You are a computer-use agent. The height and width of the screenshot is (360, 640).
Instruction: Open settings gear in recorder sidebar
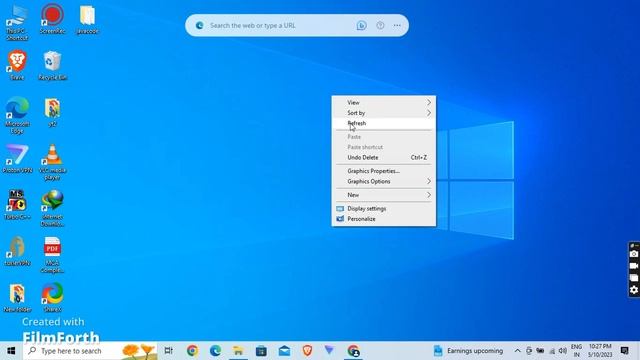pos(633,290)
